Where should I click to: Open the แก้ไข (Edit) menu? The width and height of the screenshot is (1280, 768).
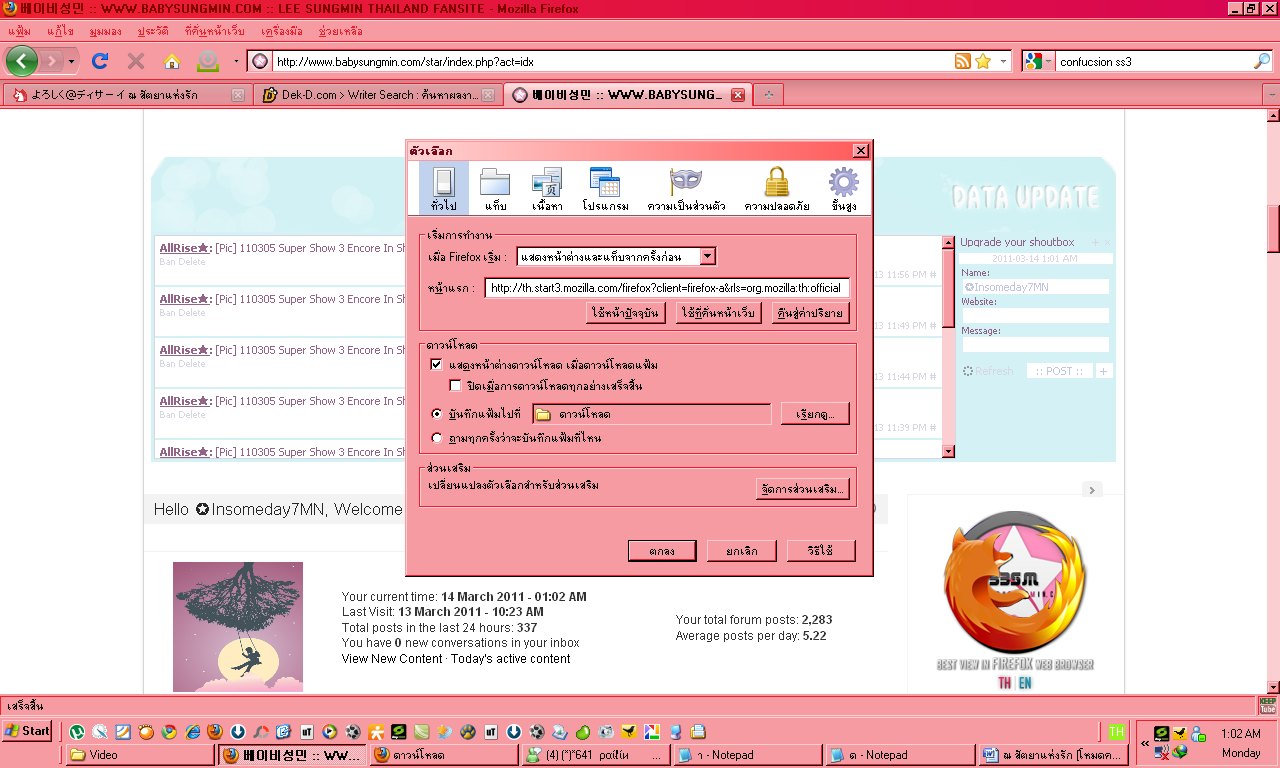pos(59,31)
